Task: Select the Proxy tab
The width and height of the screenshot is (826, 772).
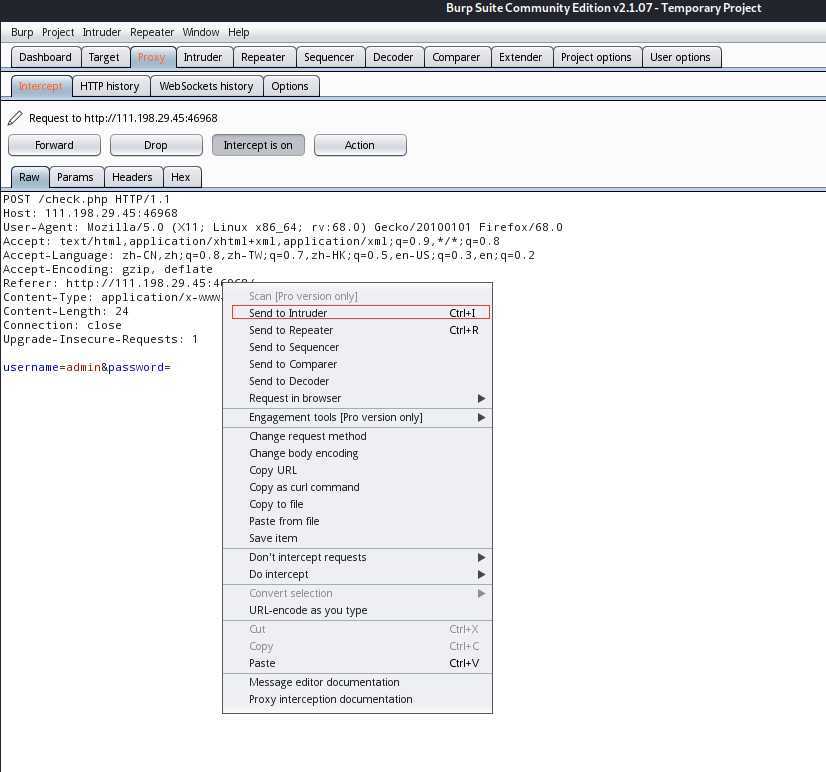Action: click(x=152, y=57)
